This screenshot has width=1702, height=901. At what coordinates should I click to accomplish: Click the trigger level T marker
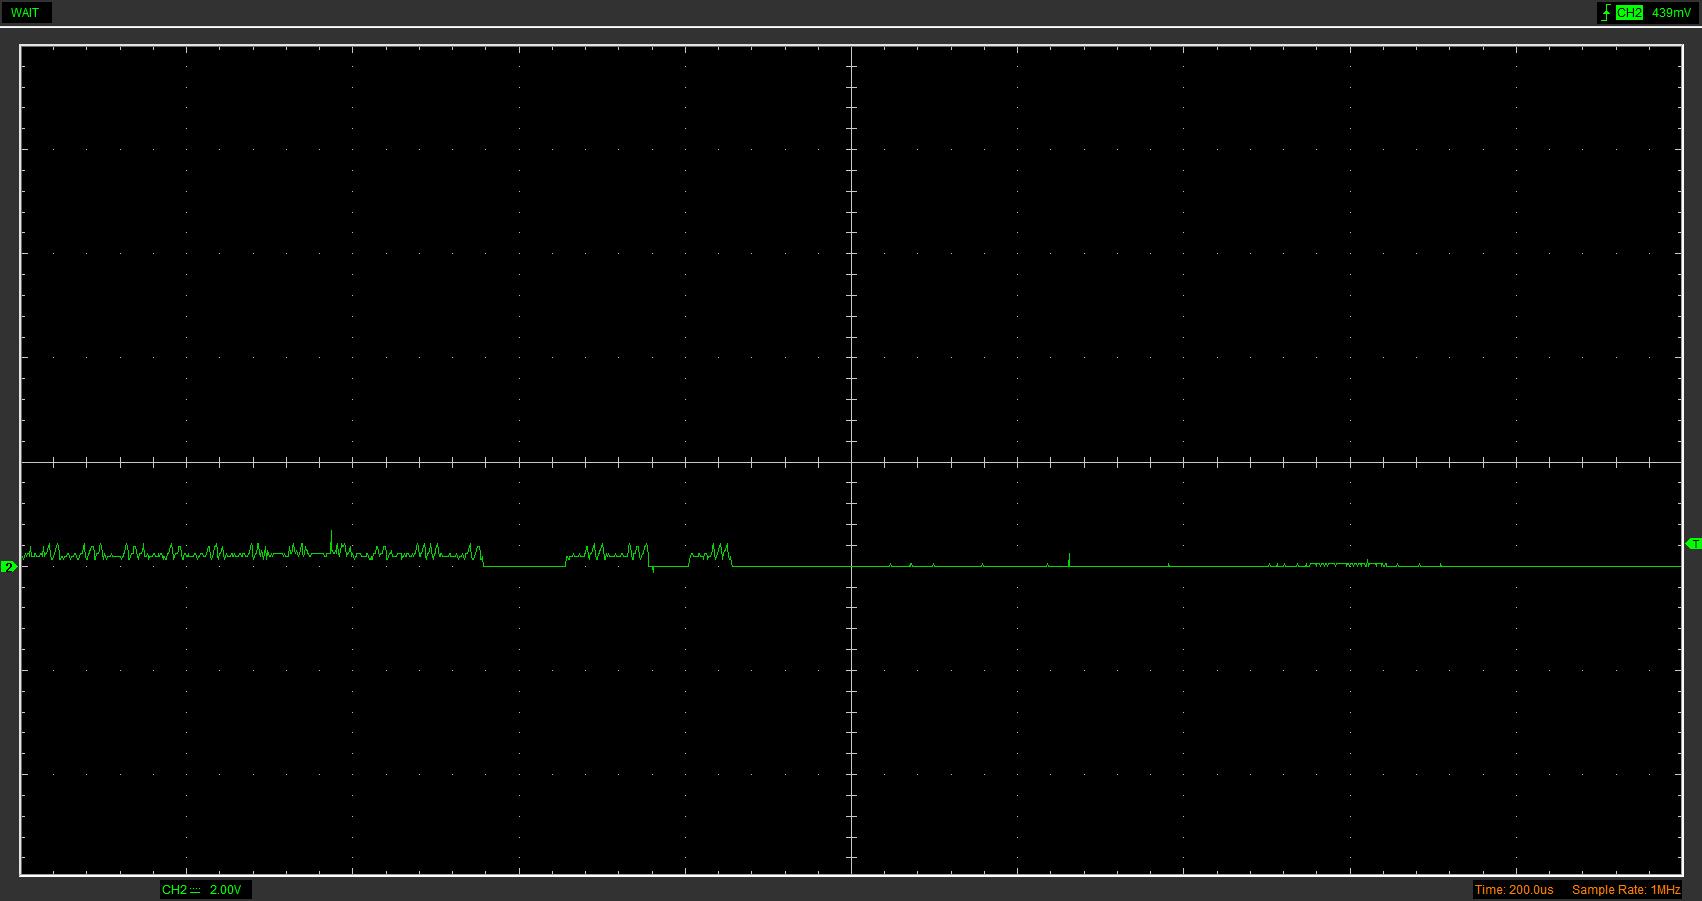pos(1693,544)
